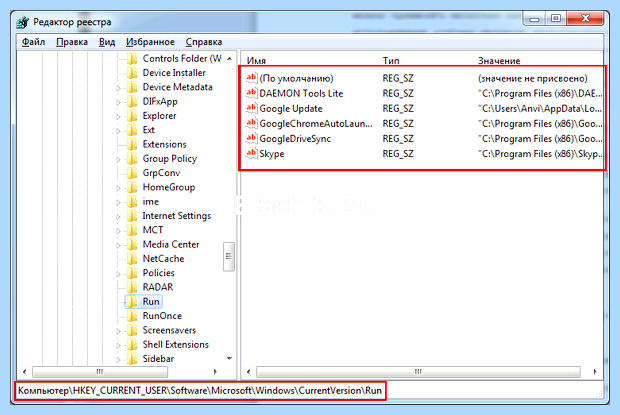Click the tree pane vertical scrollbar thumb
The width and height of the screenshot is (620, 415).
229,257
